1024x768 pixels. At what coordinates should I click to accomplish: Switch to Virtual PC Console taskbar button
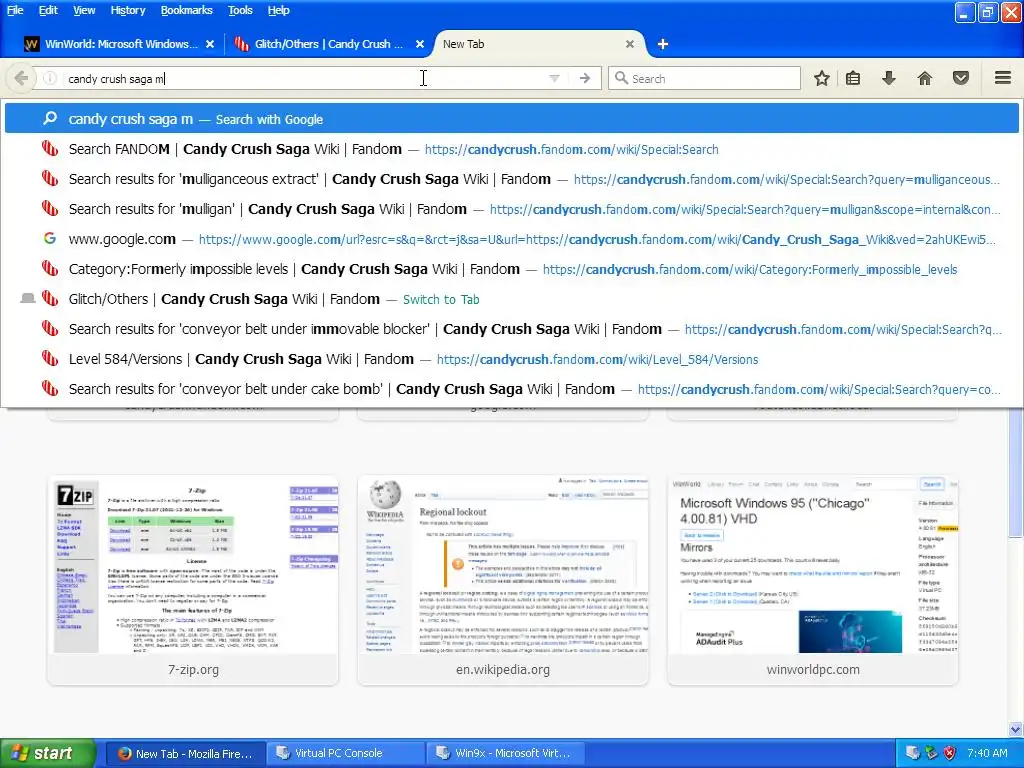pos(346,753)
